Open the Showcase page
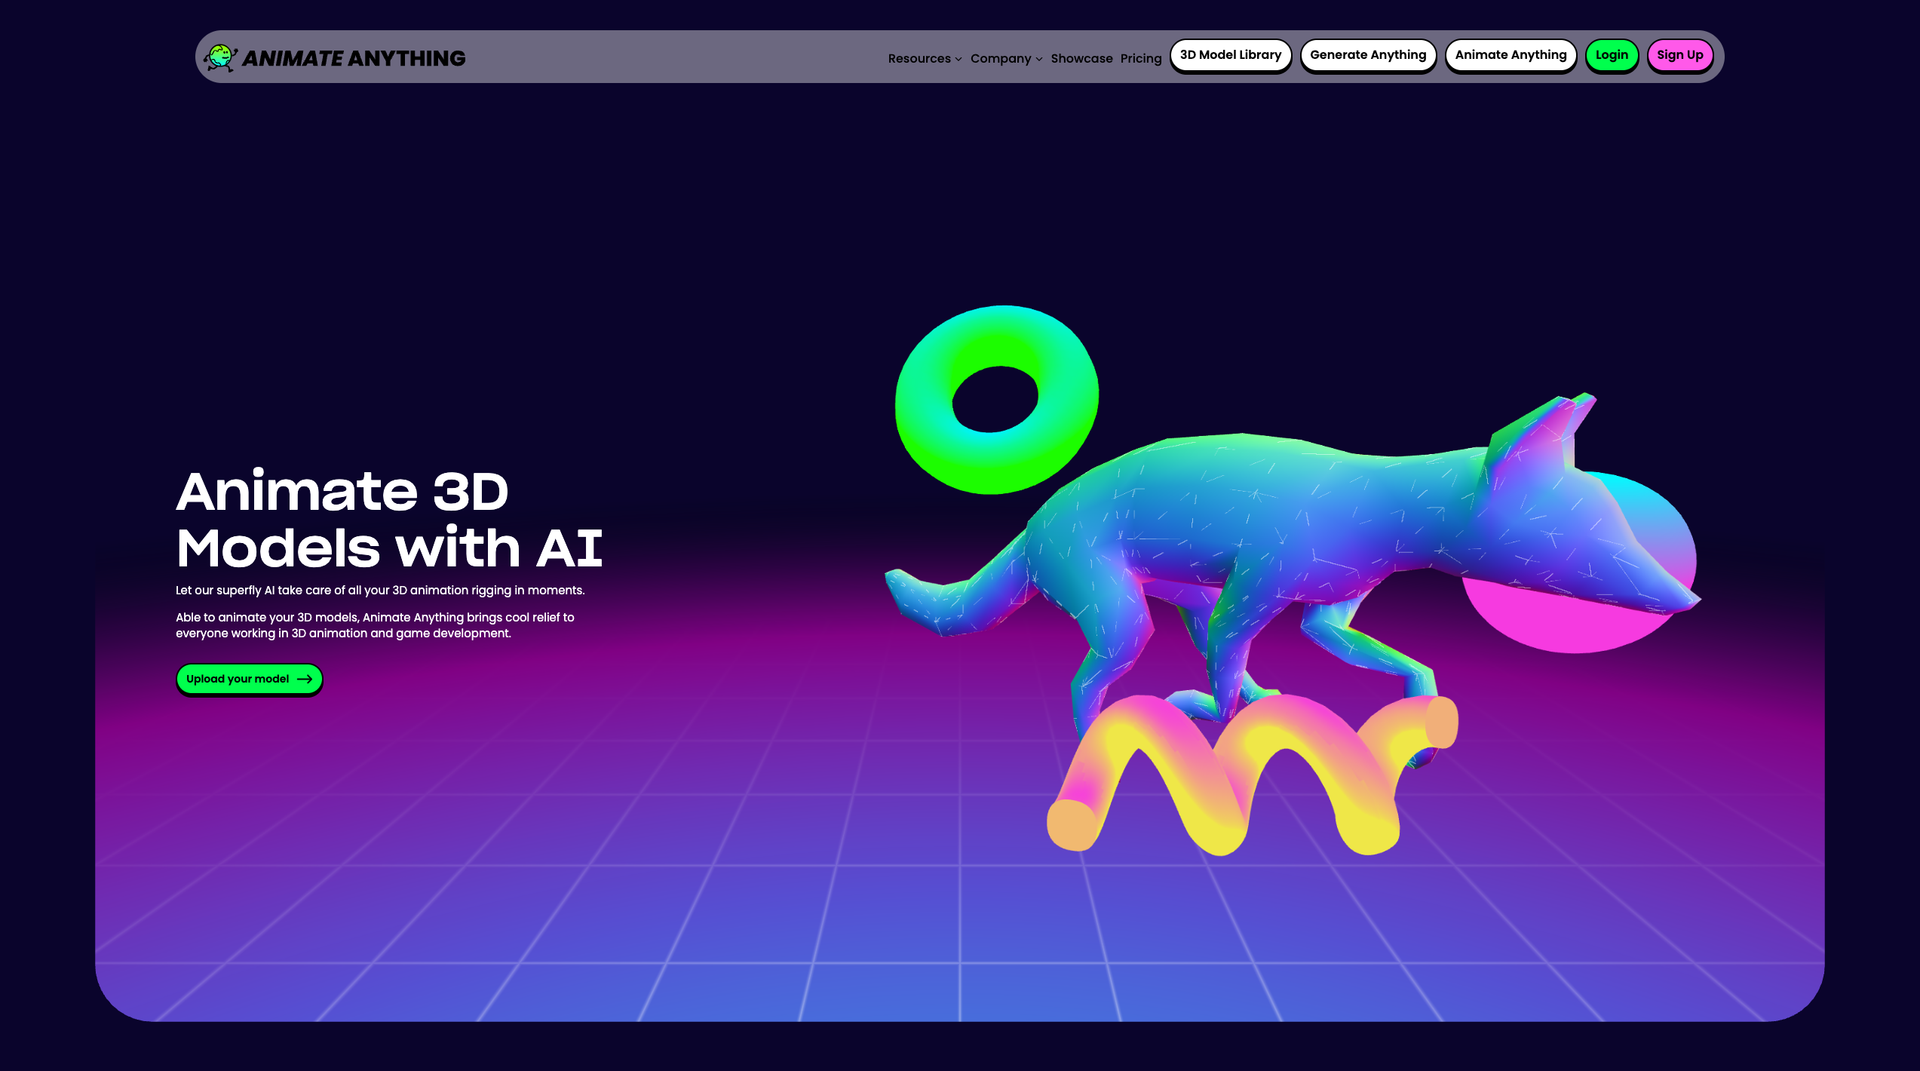The image size is (1920, 1071). [x=1081, y=58]
